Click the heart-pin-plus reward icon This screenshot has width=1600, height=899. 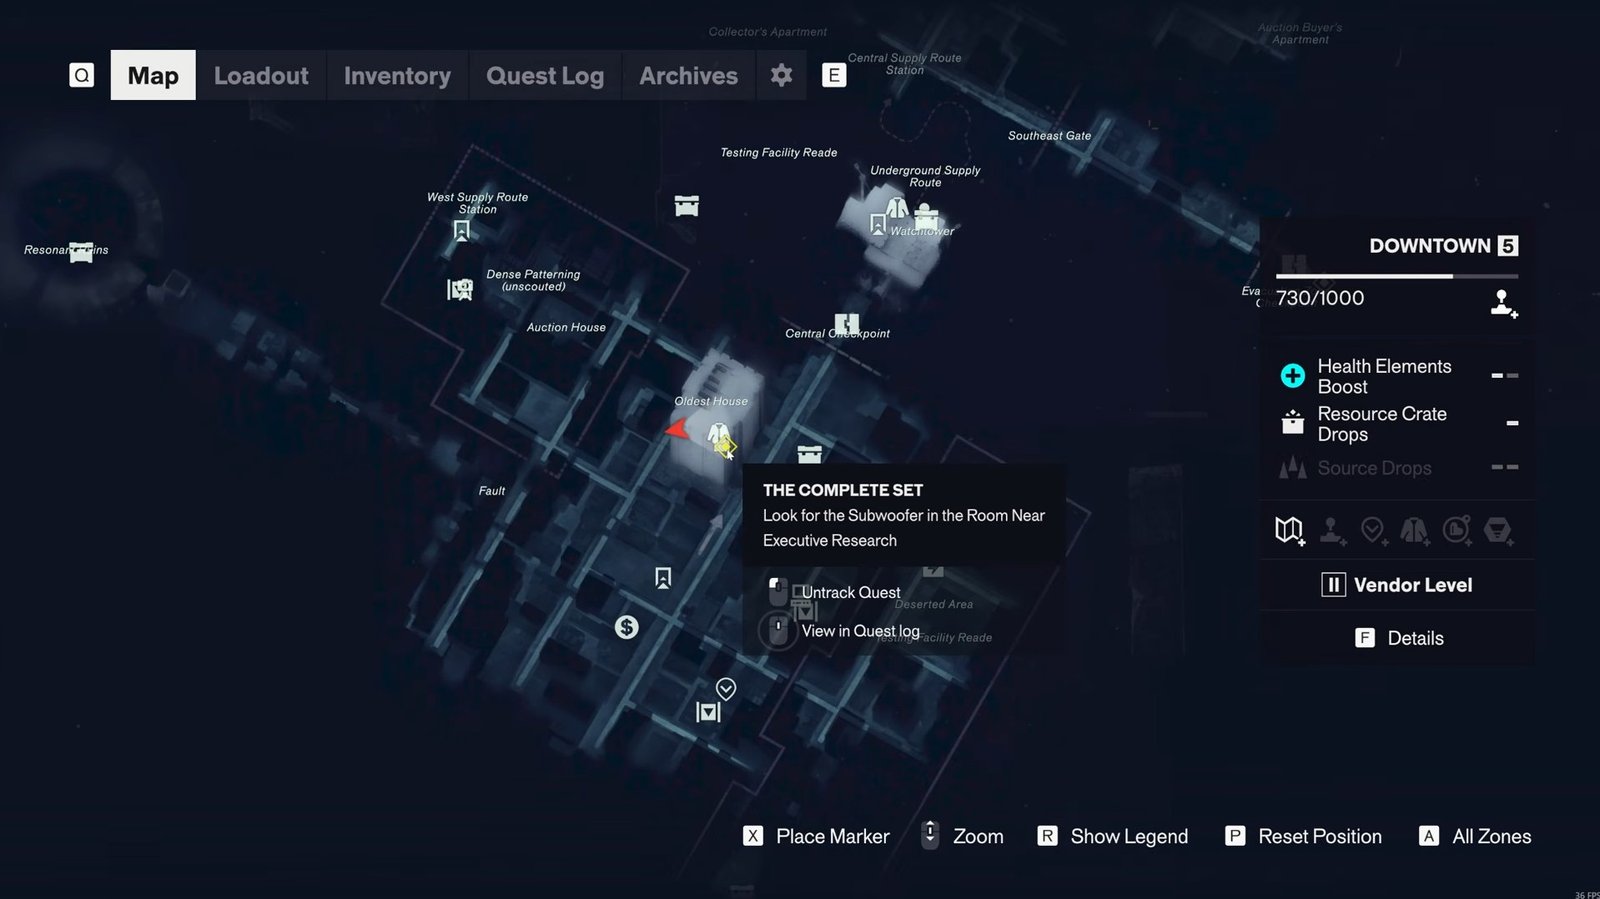click(x=1373, y=530)
